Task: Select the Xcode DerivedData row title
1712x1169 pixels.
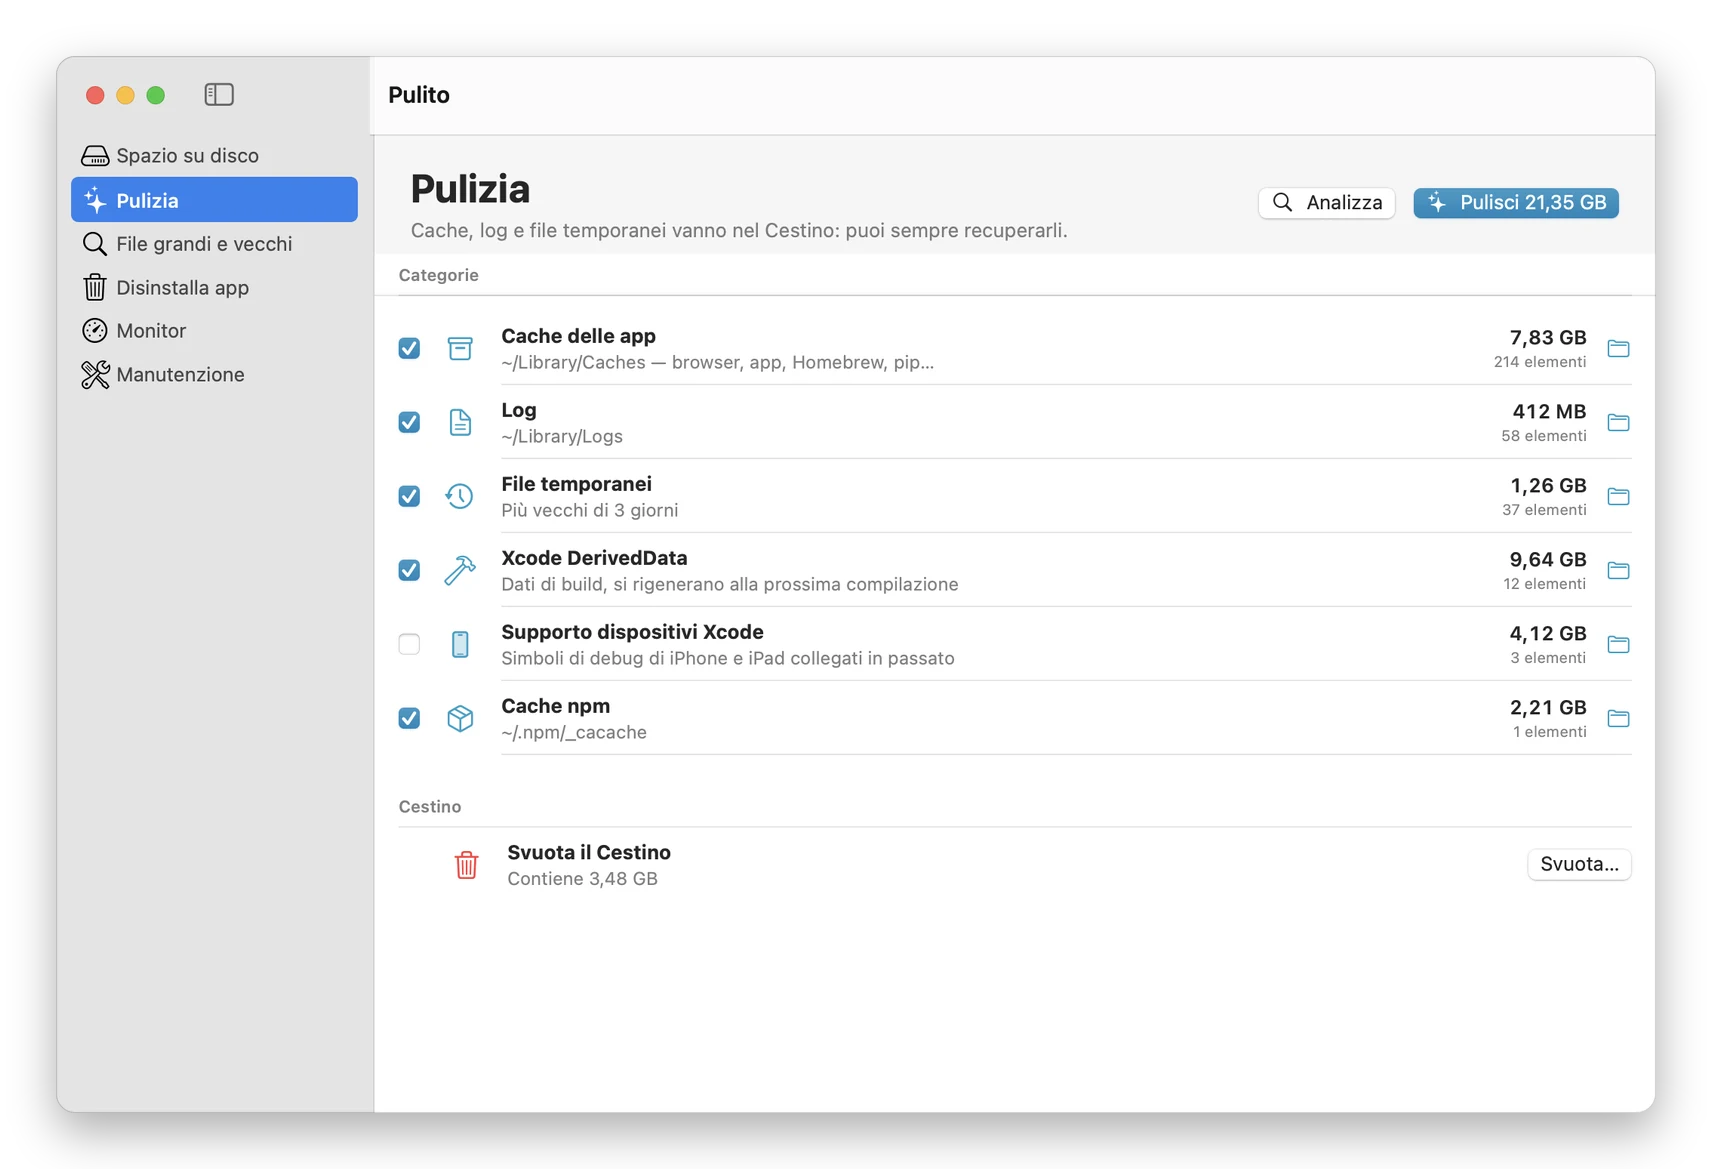Action: point(594,558)
